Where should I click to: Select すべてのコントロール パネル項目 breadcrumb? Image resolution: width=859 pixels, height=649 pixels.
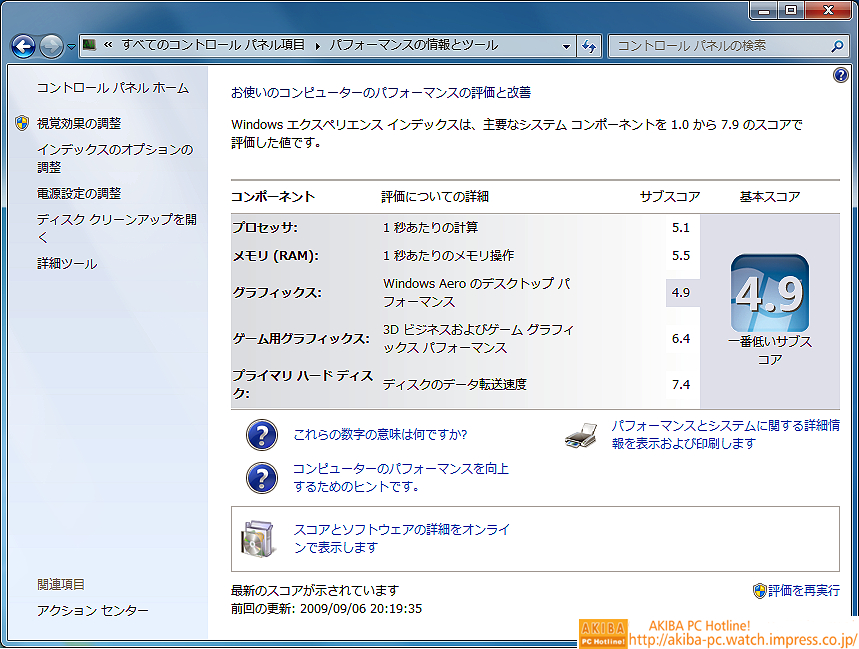pos(214,46)
